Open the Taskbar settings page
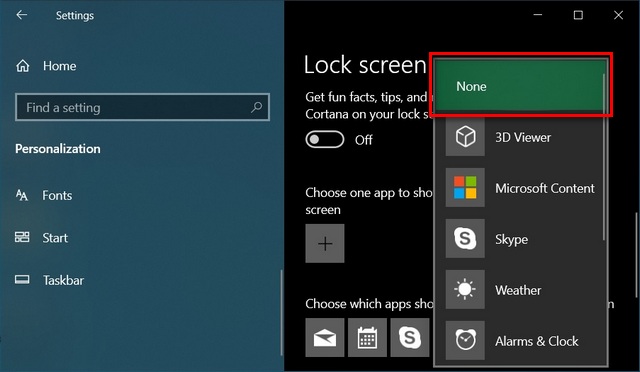640x372 pixels. [x=49, y=280]
